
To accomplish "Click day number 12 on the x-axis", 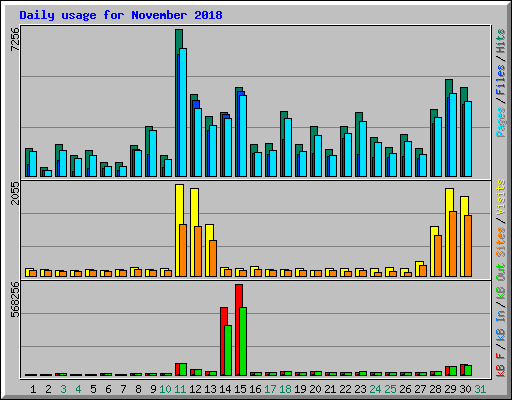I will [195, 389].
